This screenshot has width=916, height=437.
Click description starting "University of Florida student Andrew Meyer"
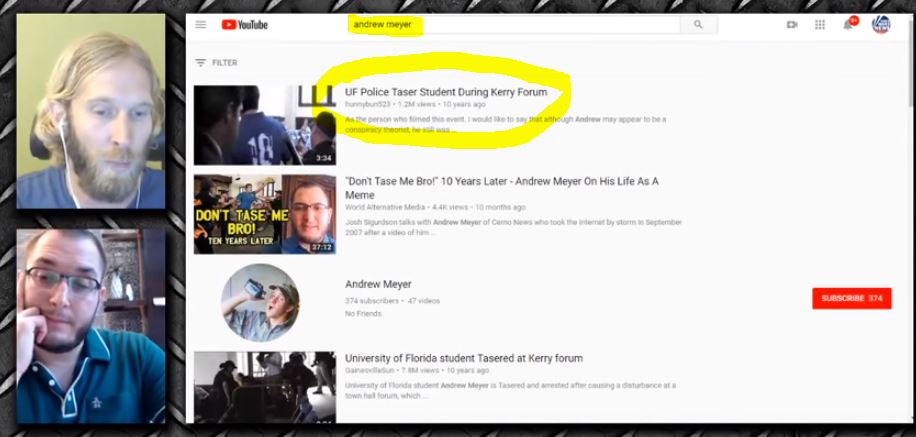point(510,390)
